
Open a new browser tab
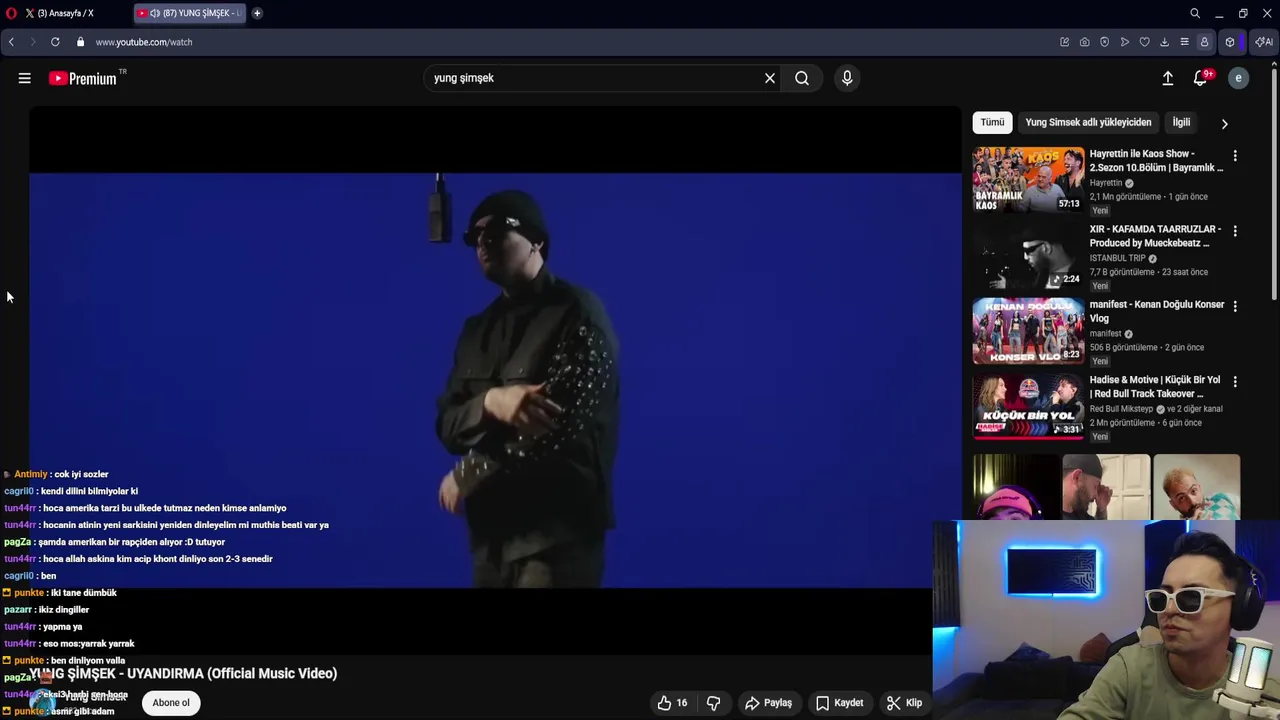coord(257,13)
